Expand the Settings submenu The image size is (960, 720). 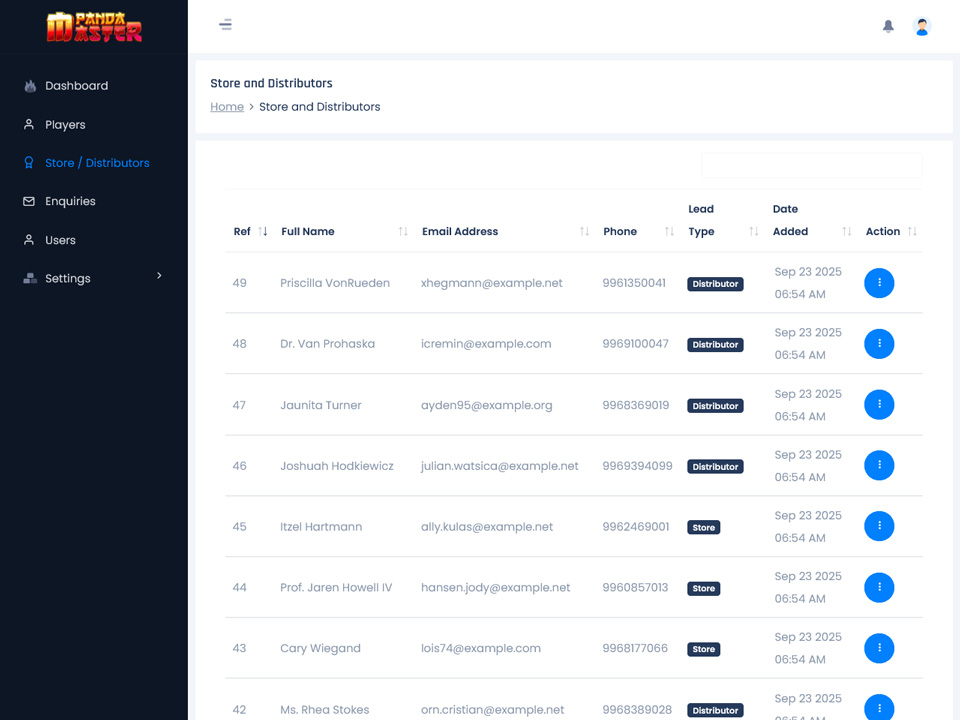click(x=94, y=278)
